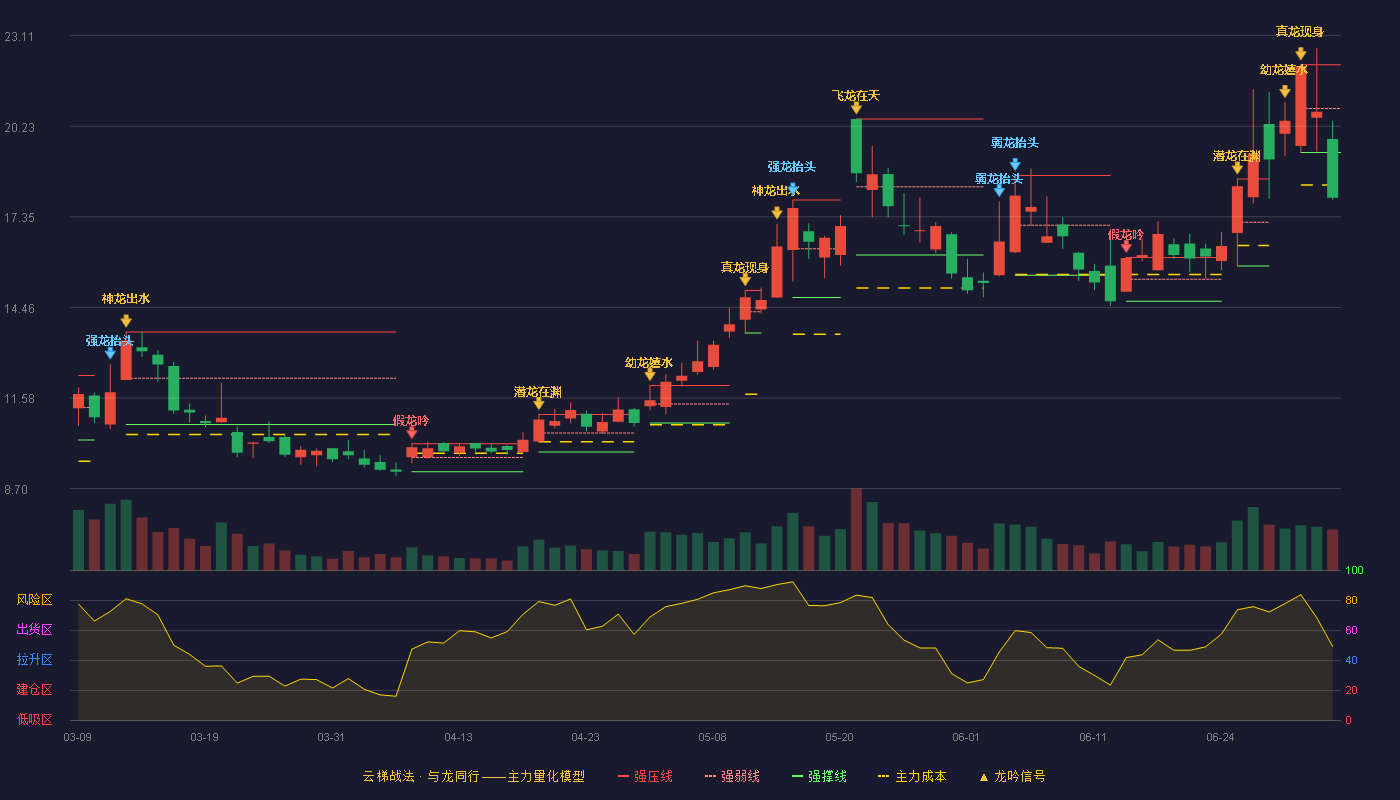Screen dimensions: 1400x800
Task: Click the 03-31 date label
Action: click(x=331, y=737)
